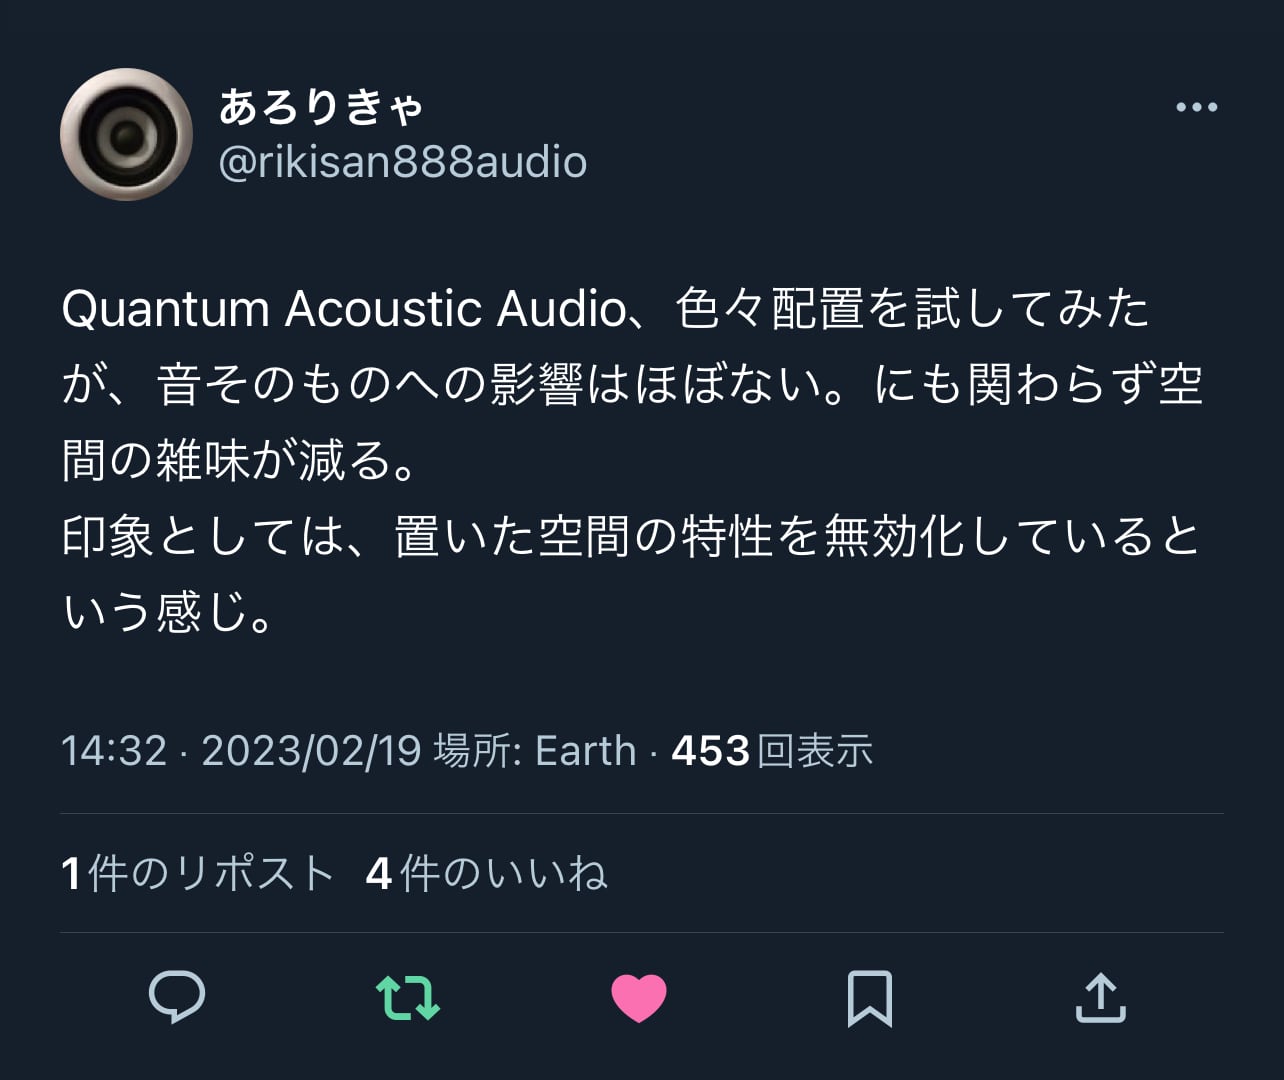1284x1080 pixels.
Task: Select the Quantum Acoustic Audio text
Action: click(x=343, y=308)
